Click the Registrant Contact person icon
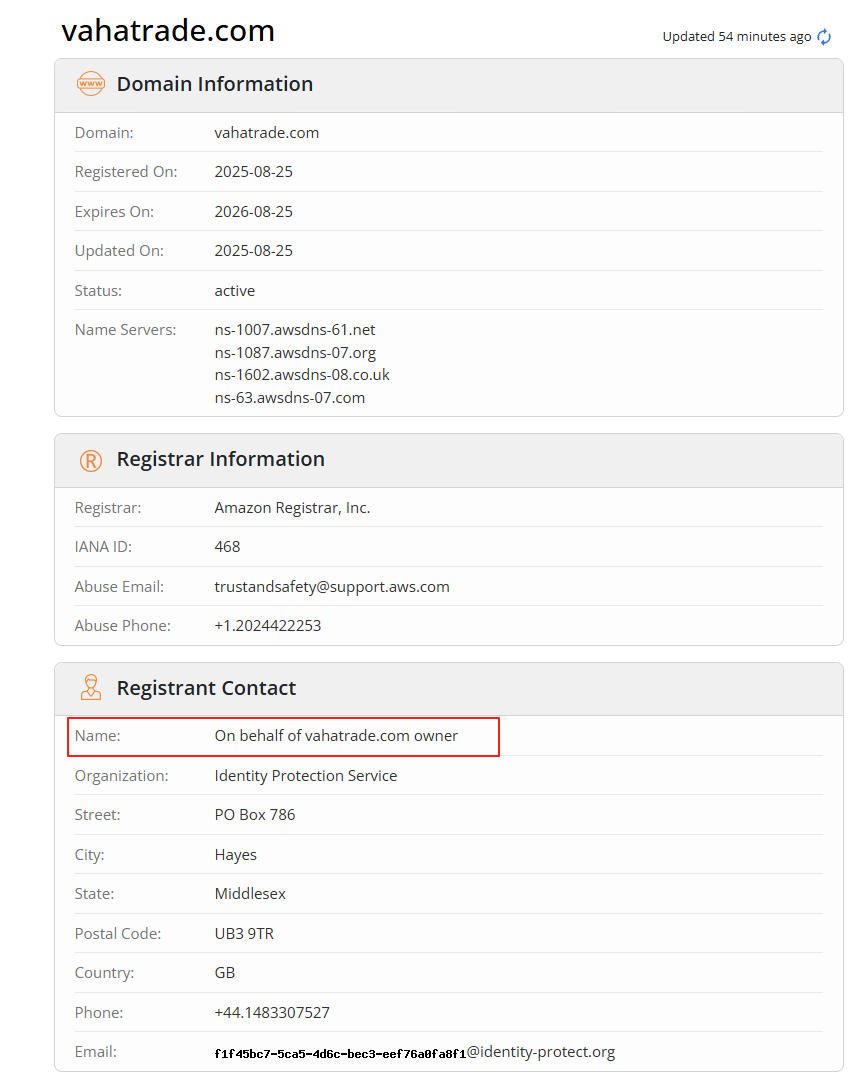Screen dimensions: 856x1086 tap(91, 688)
